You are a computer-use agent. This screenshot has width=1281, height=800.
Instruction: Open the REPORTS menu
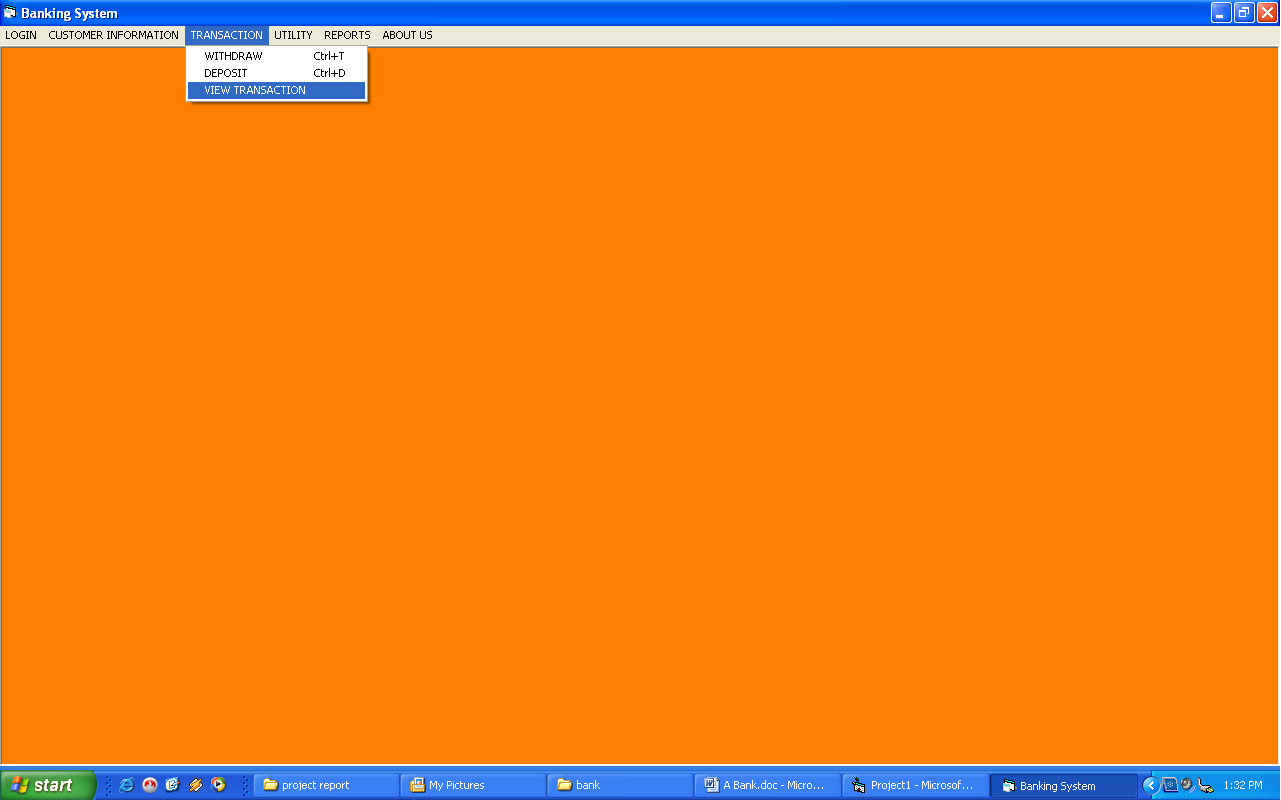pos(346,35)
